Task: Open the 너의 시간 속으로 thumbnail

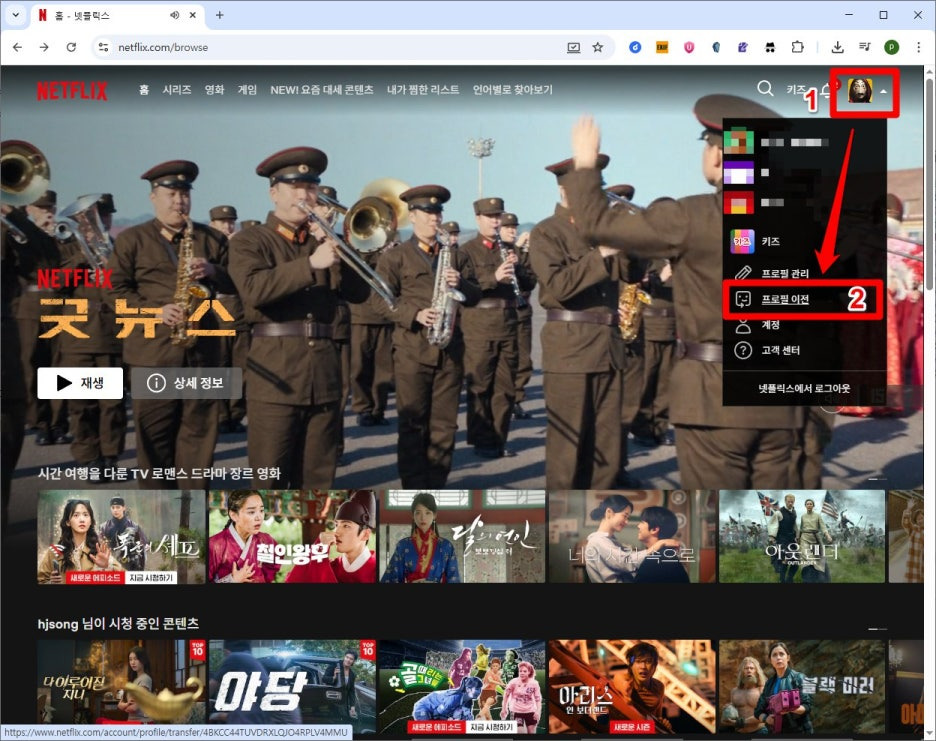Action: [633, 537]
